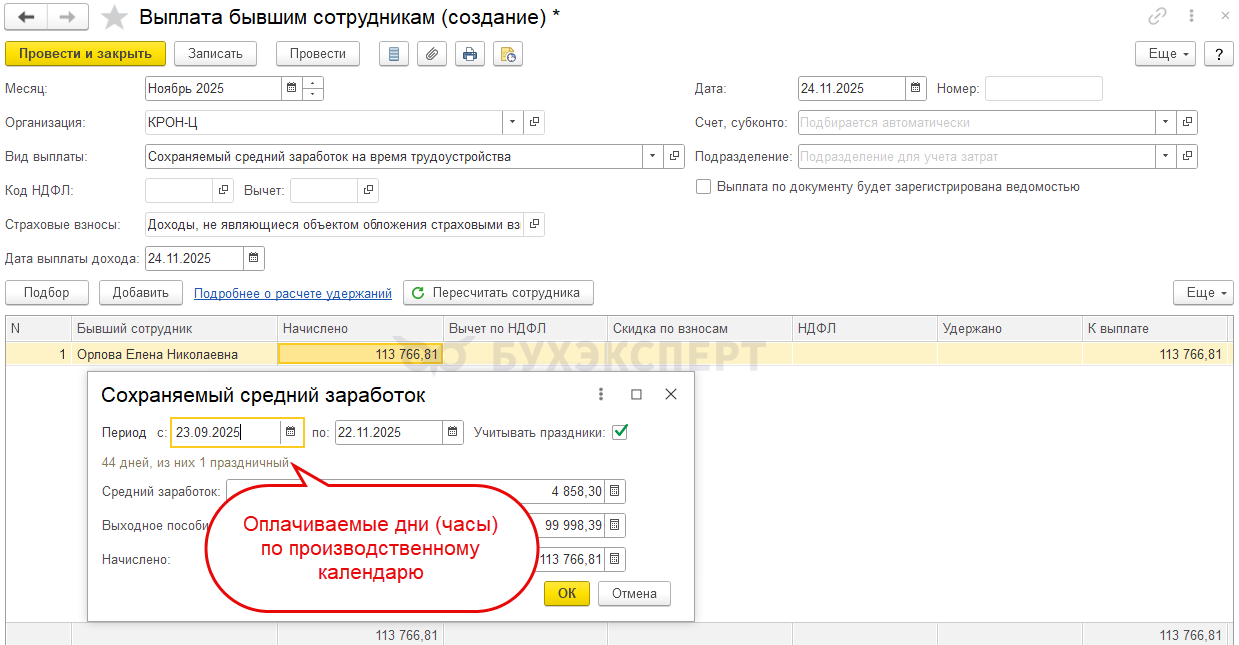The height and width of the screenshot is (645, 1239).
Task: Click the print icon in toolbar
Action: pyautogui.click(x=470, y=54)
